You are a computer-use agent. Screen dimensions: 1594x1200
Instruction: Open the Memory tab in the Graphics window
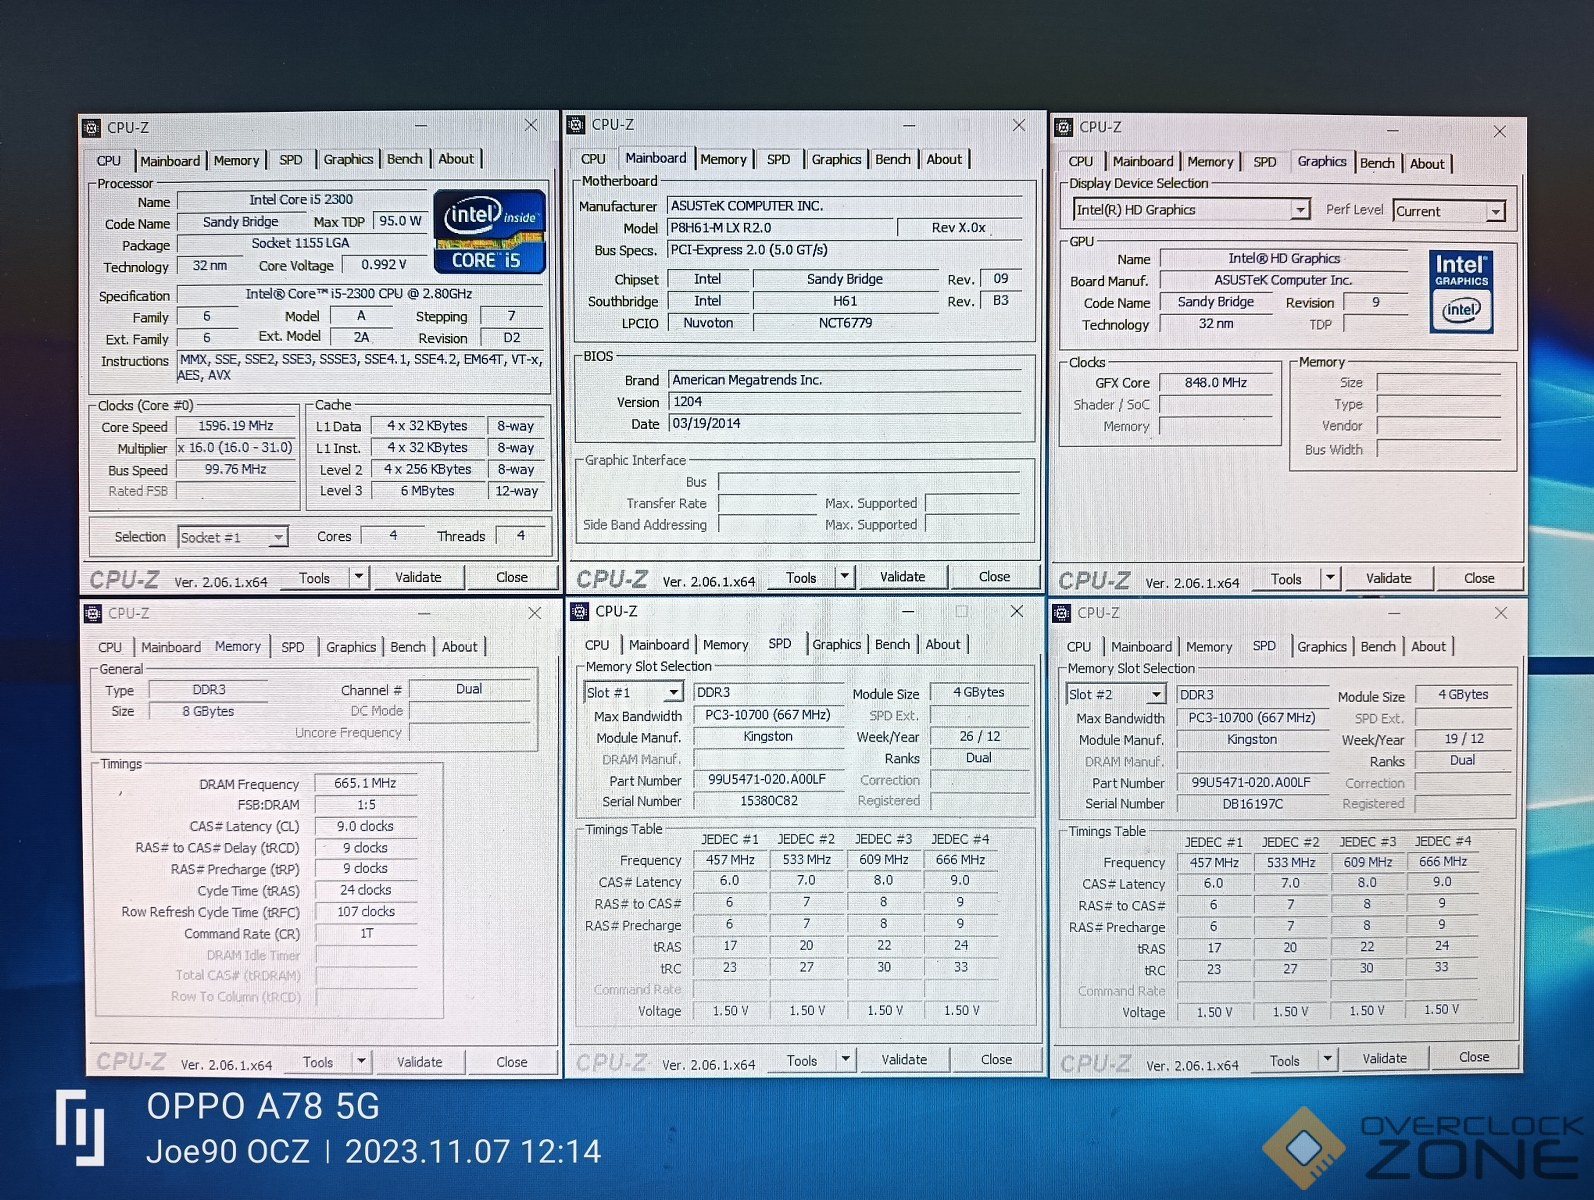pos(1210,162)
